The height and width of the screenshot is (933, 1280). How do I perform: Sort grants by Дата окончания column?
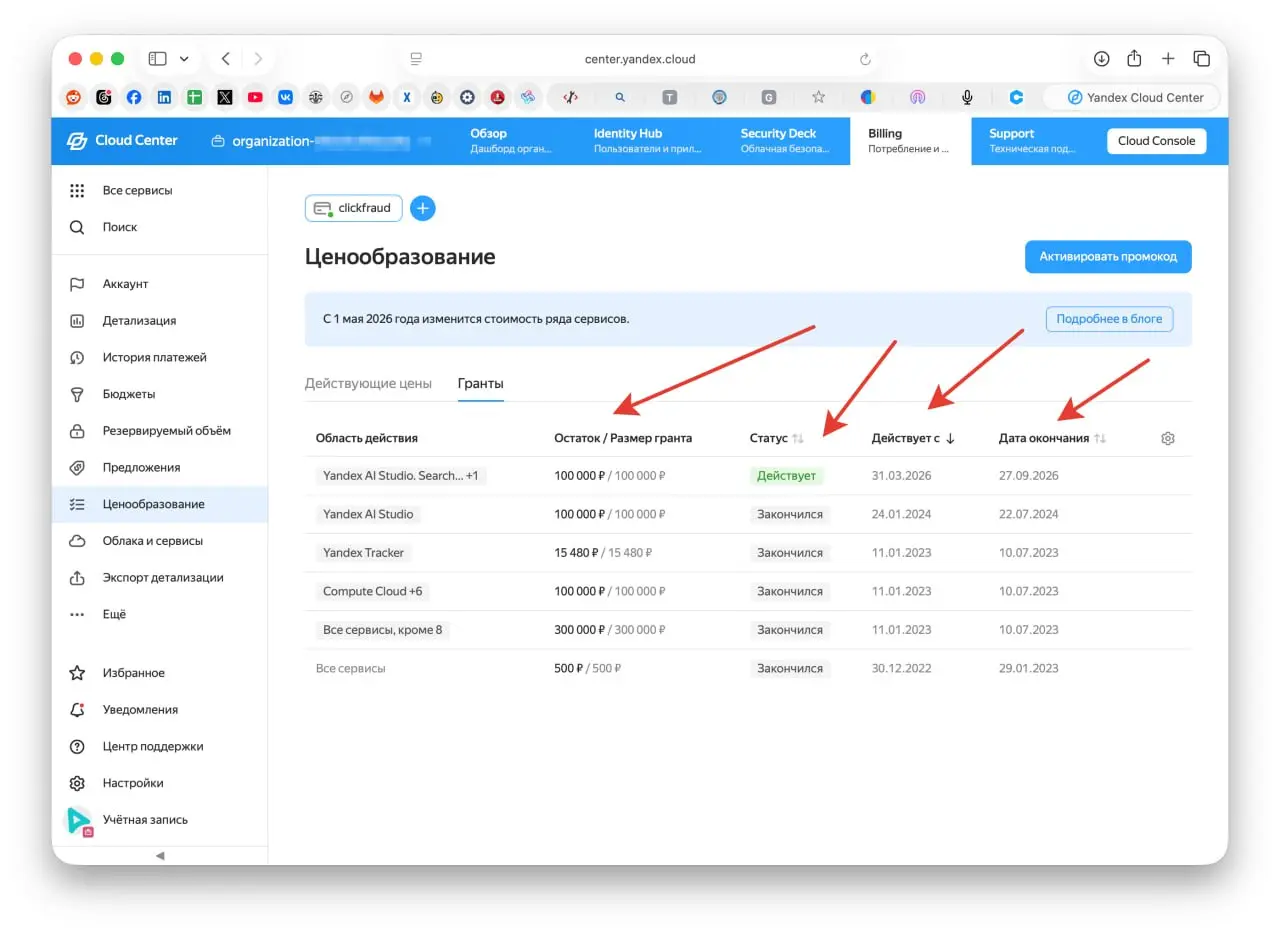click(x=1052, y=438)
